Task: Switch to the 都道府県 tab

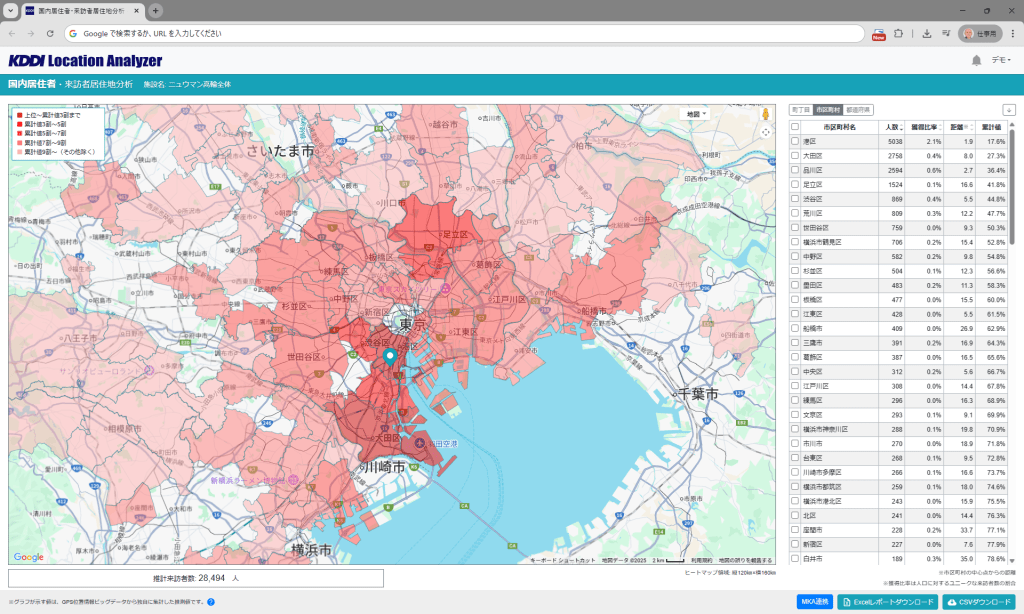Action: point(857,110)
